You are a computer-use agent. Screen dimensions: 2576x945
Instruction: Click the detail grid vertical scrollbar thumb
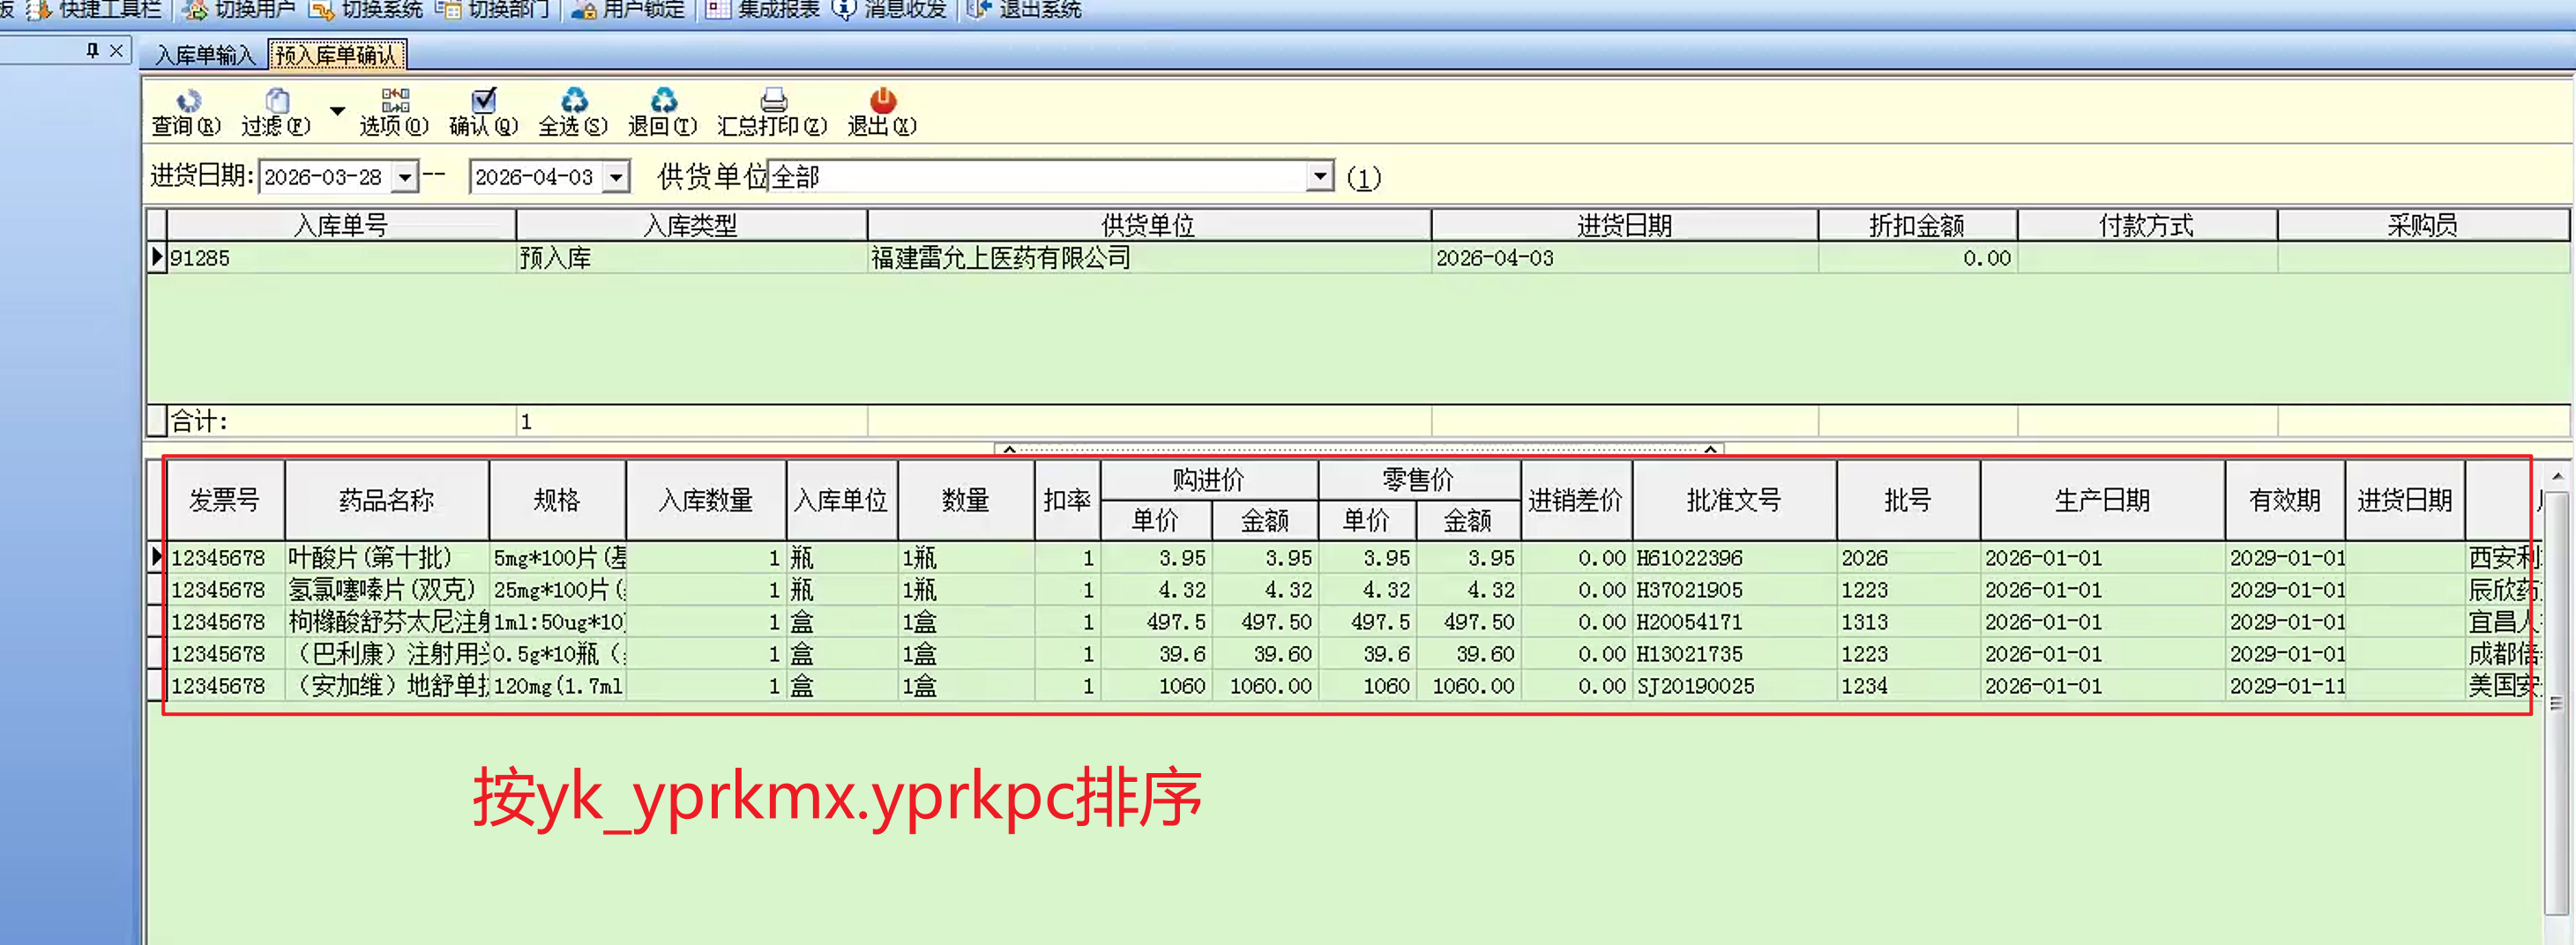tap(2557, 703)
